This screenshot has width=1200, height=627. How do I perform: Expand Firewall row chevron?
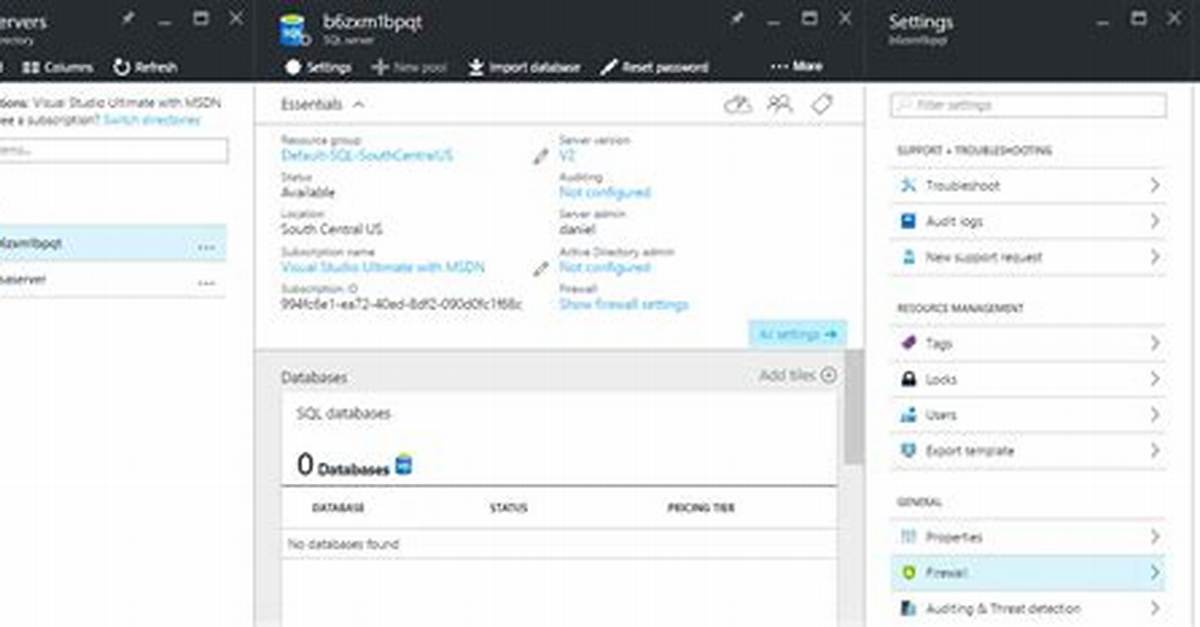click(1154, 573)
